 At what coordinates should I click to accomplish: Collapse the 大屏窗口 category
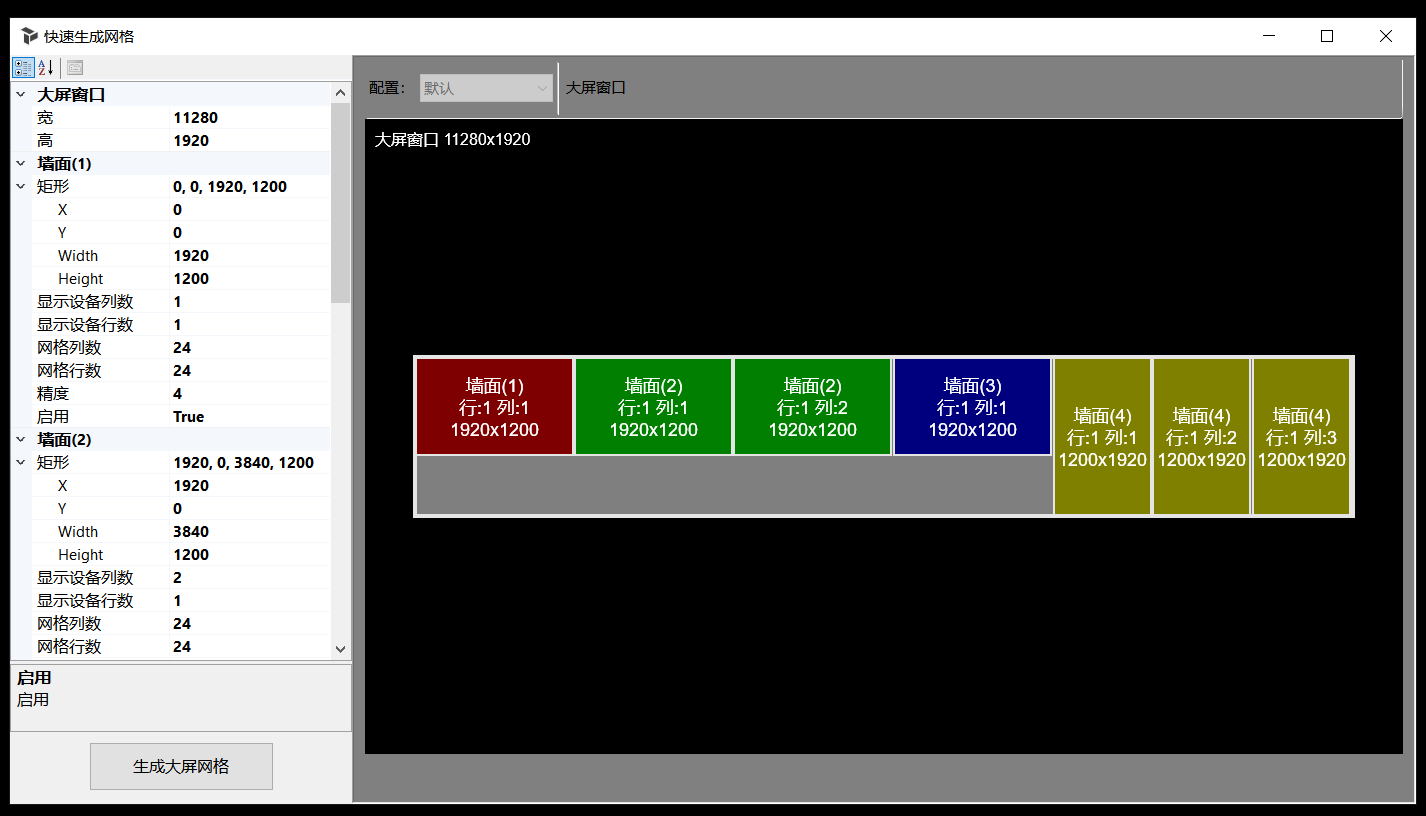pos(21,94)
